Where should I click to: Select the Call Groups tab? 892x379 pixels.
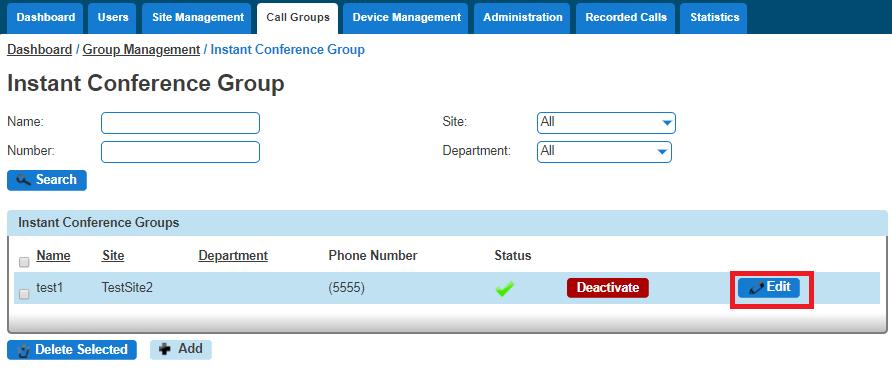(298, 18)
